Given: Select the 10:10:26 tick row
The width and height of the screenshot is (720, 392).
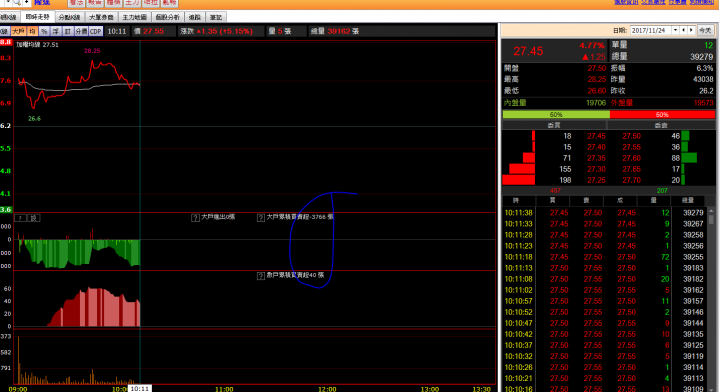Looking at the screenshot, I should pos(603,367).
